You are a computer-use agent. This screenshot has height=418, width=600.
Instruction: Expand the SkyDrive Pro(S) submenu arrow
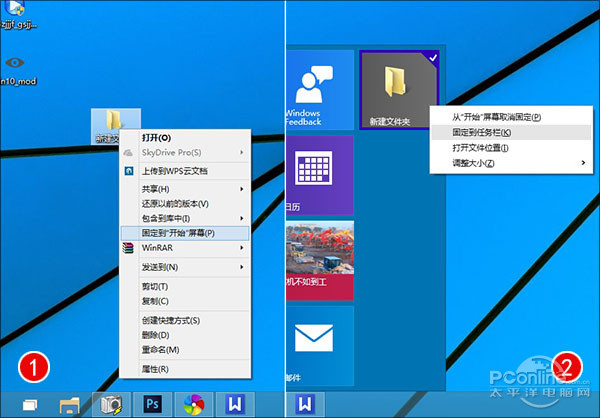pyautogui.click(x=241, y=152)
